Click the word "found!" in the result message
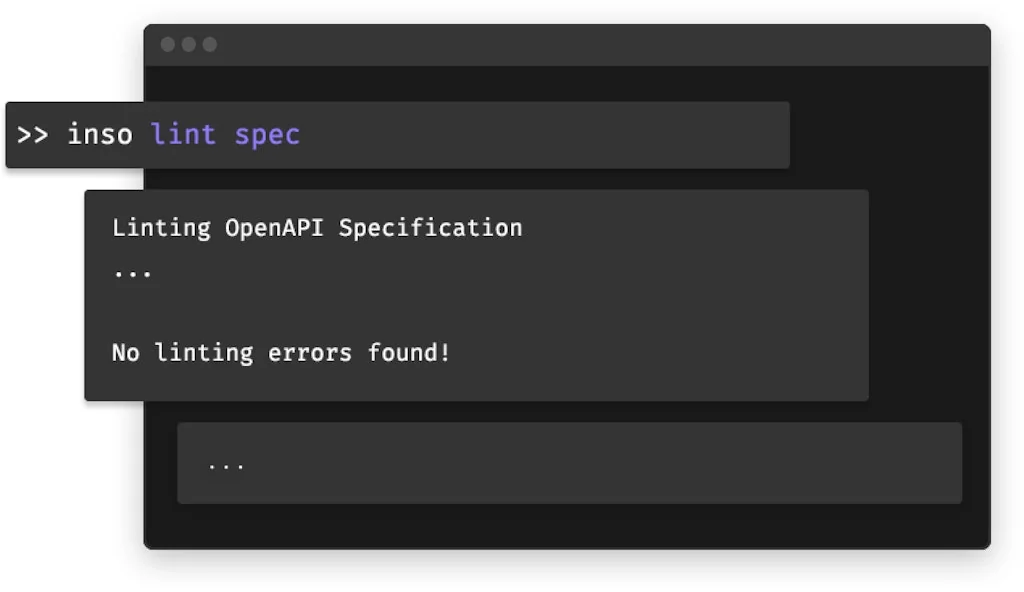Viewport: 1024px width, 592px height. (x=409, y=353)
